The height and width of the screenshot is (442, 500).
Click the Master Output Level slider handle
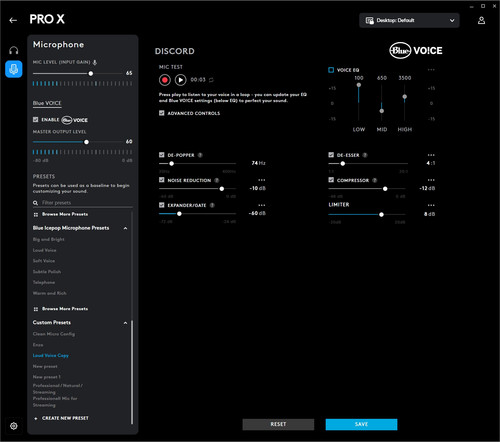(x=86, y=142)
